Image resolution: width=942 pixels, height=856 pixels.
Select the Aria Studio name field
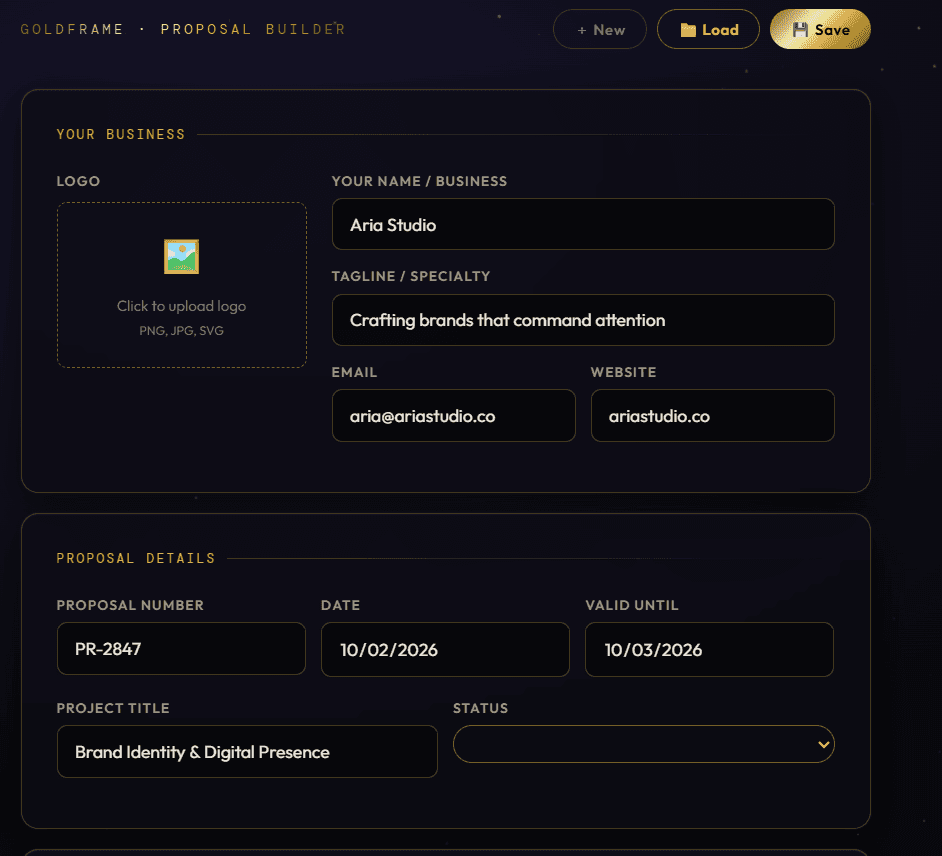[x=583, y=224]
